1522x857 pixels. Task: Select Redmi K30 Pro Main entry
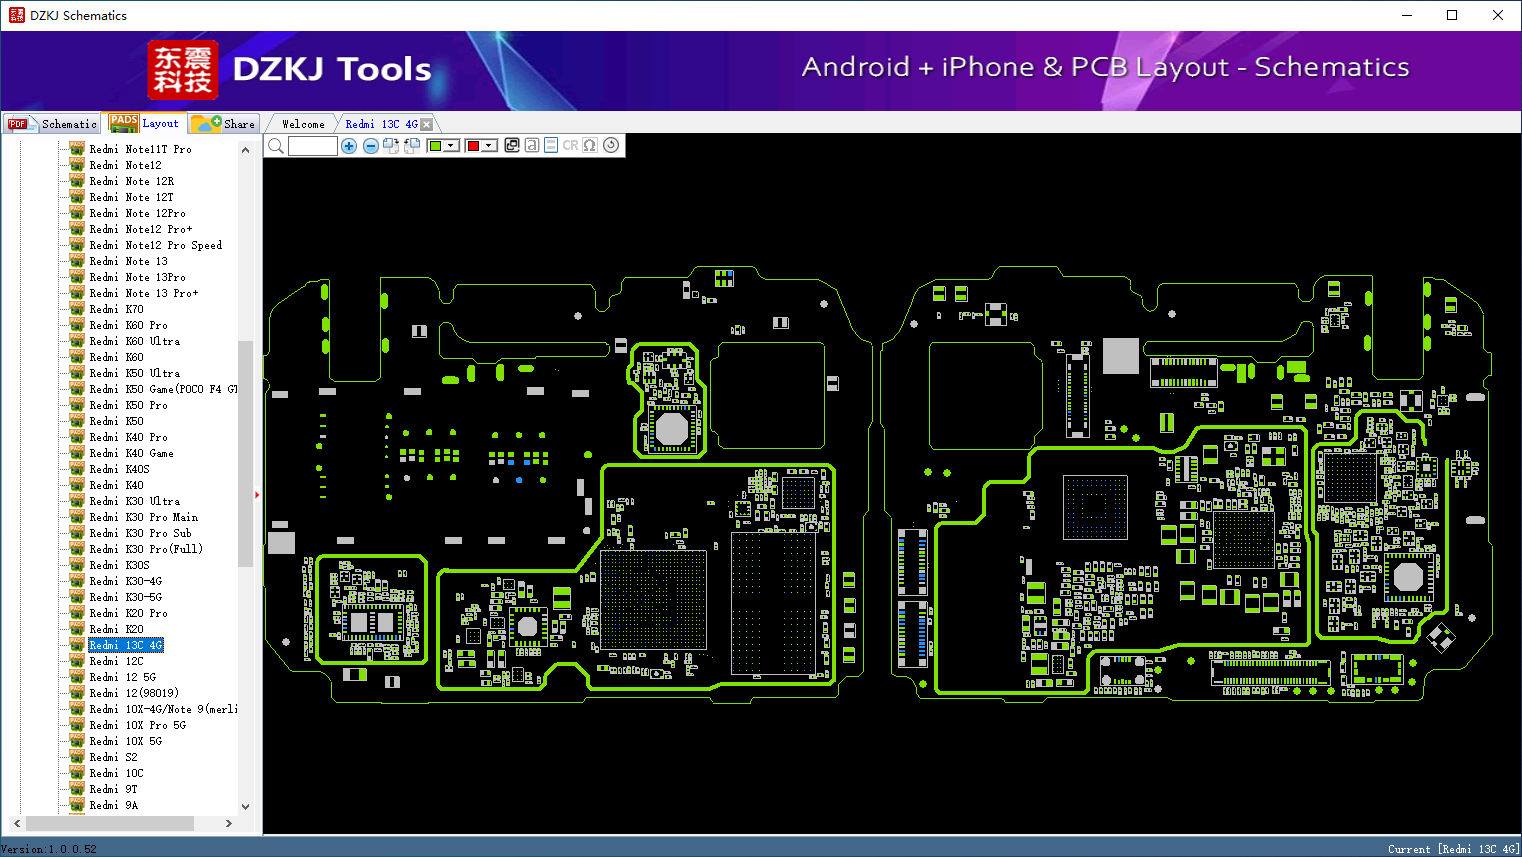[143, 517]
